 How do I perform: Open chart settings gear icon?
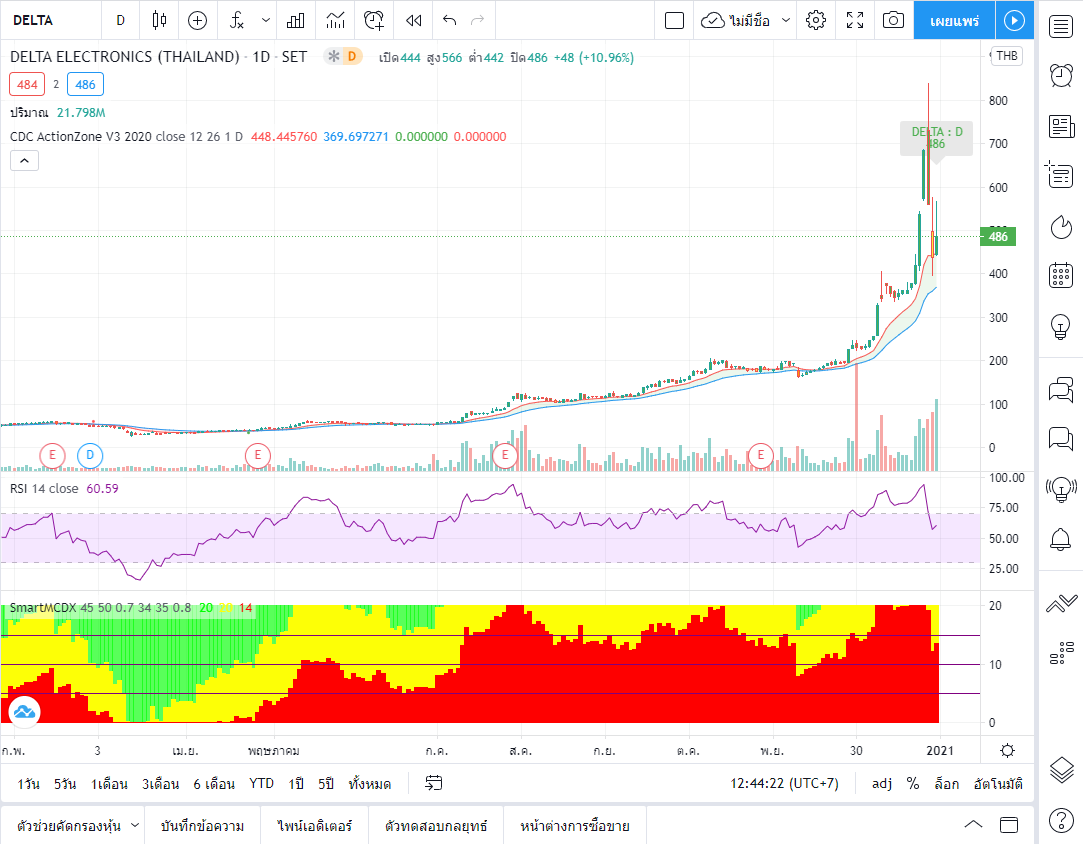click(816, 20)
